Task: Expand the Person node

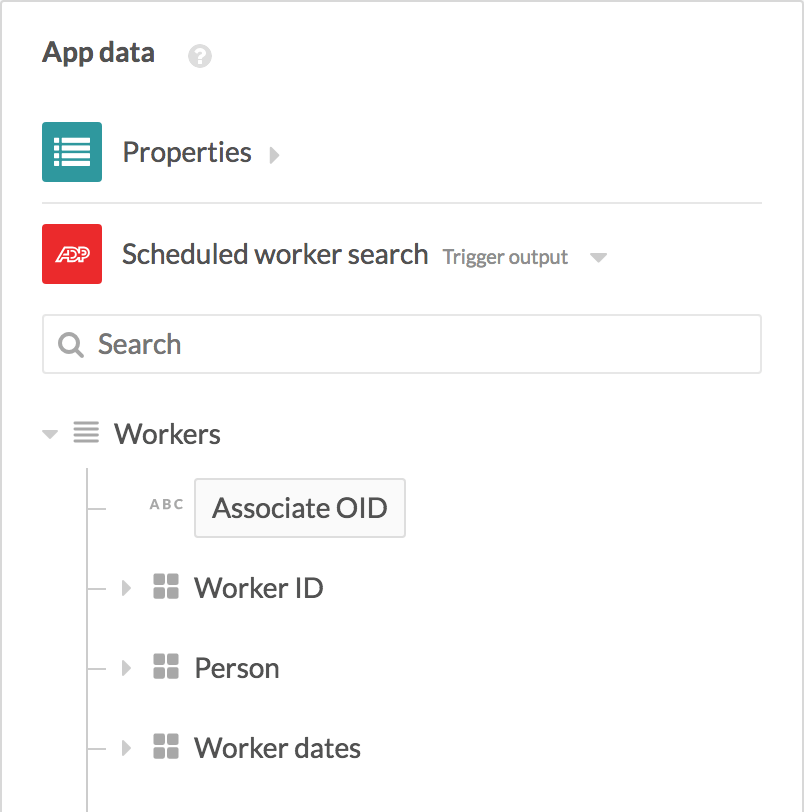Action: point(126,667)
